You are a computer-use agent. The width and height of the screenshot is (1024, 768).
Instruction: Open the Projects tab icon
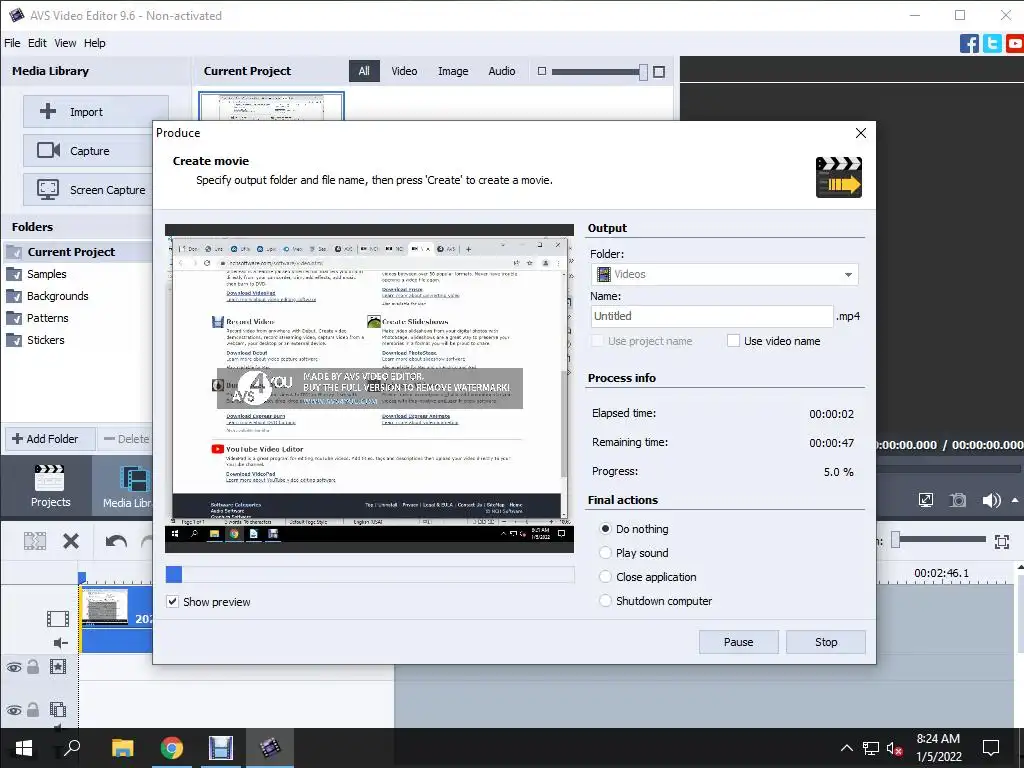(x=50, y=486)
